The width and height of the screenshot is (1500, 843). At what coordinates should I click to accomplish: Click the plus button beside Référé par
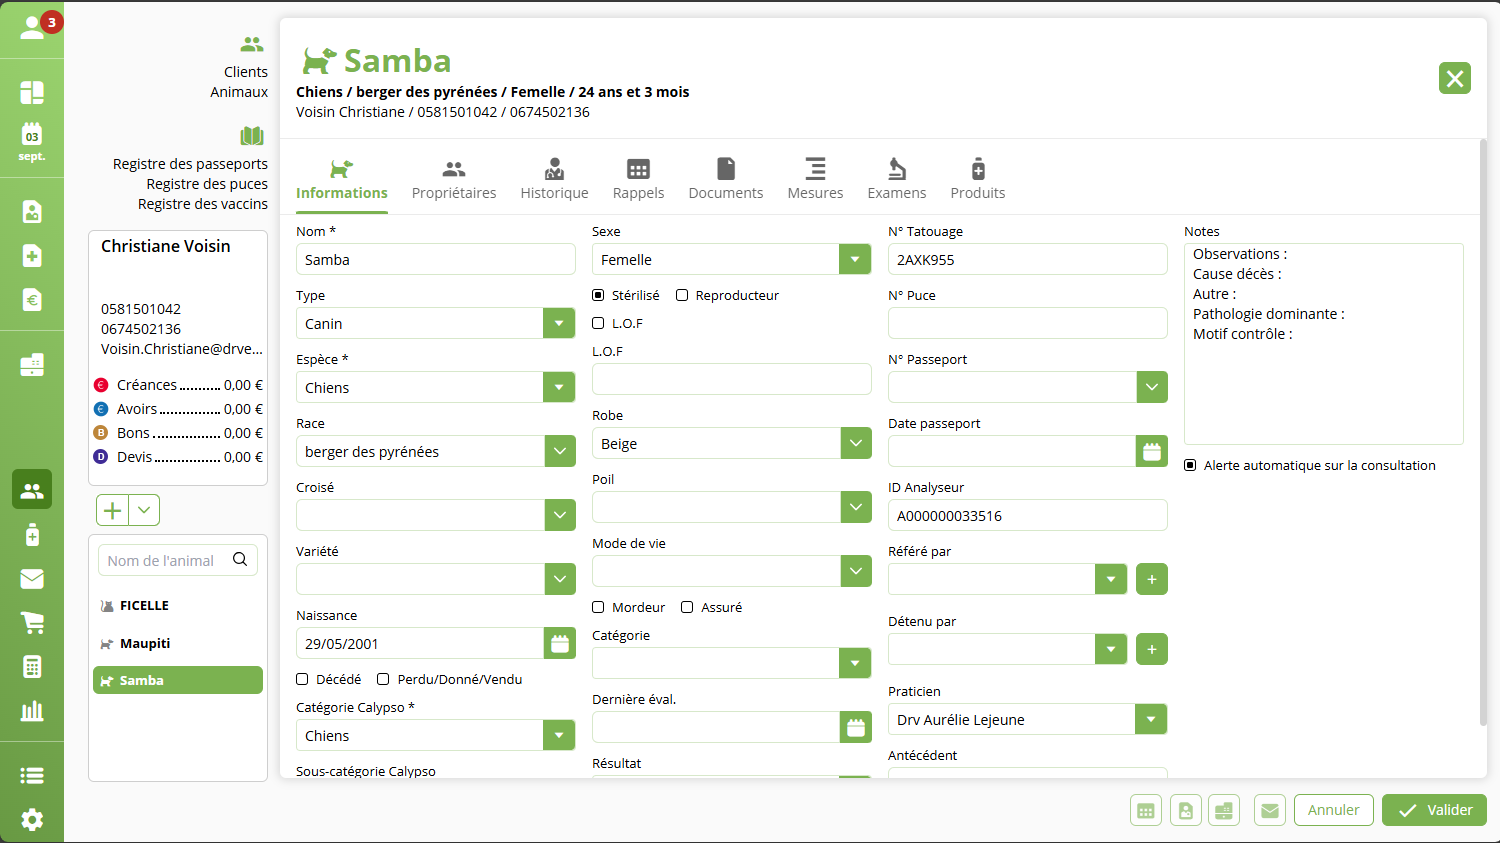click(x=1152, y=579)
